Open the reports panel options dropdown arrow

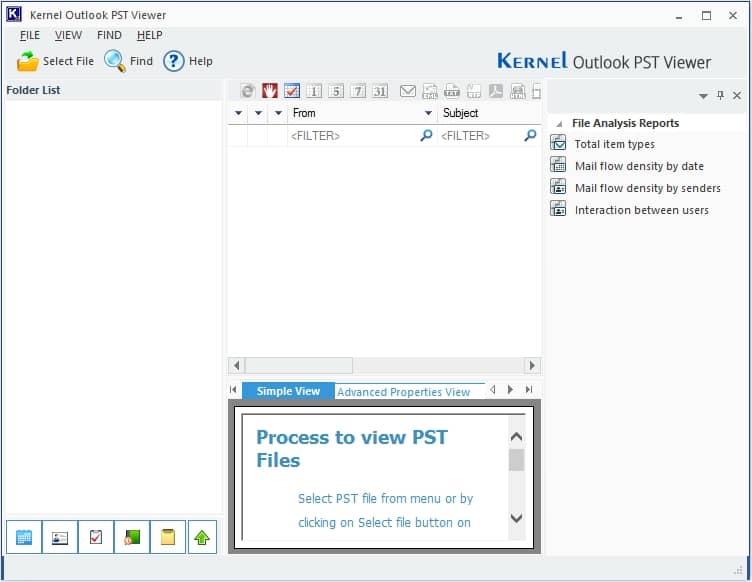click(x=703, y=96)
